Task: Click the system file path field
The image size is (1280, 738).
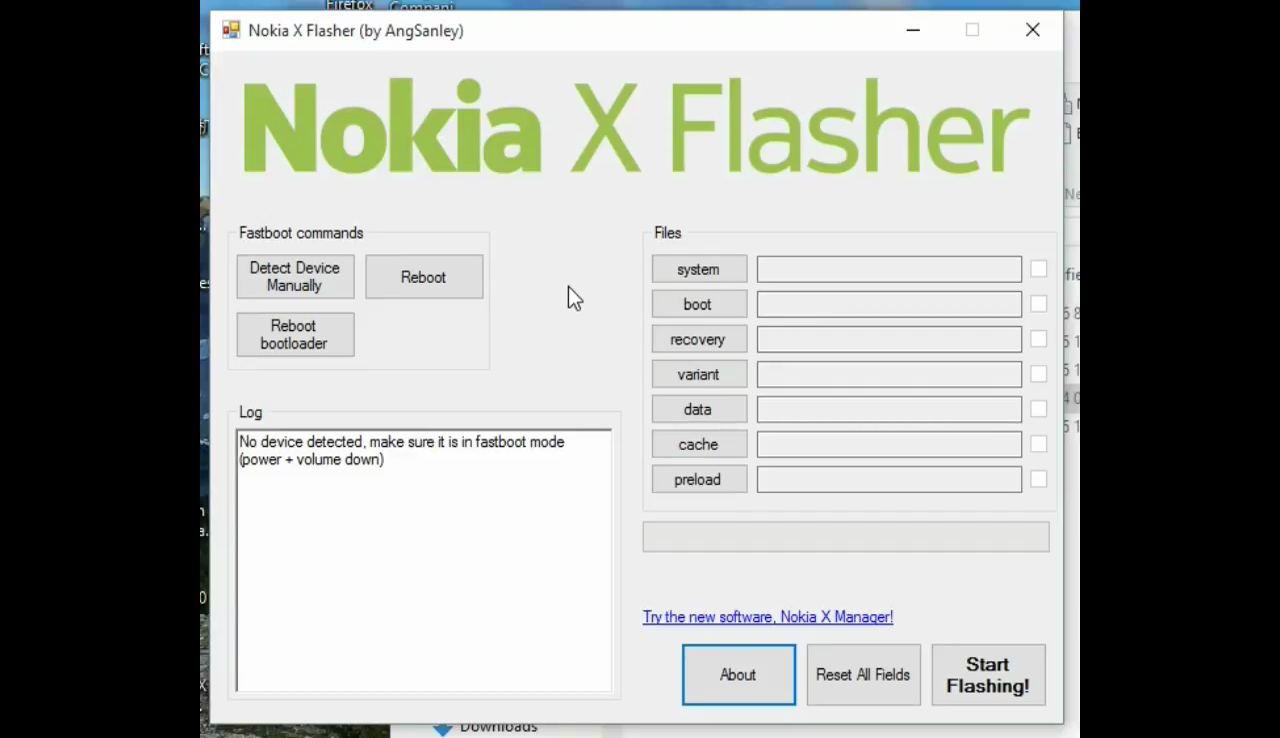Action: (x=889, y=269)
